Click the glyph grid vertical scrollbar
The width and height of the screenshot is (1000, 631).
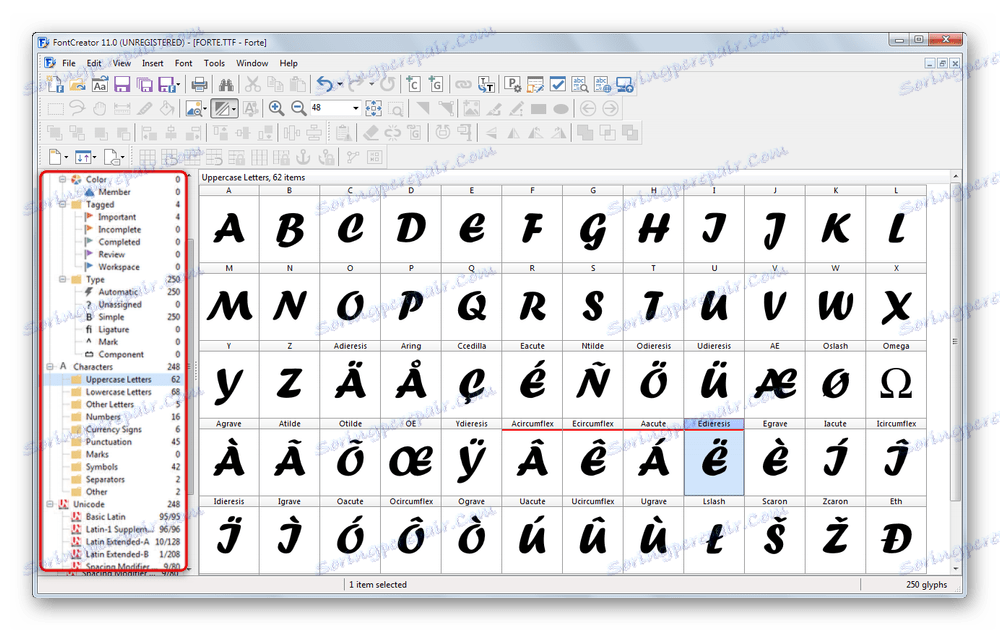coord(955,341)
